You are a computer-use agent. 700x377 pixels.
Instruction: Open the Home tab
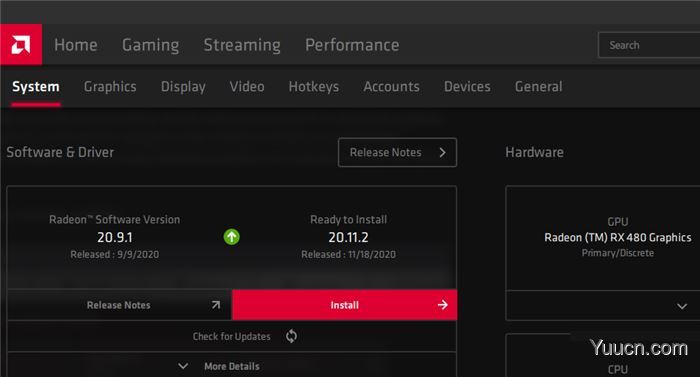pos(76,45)
